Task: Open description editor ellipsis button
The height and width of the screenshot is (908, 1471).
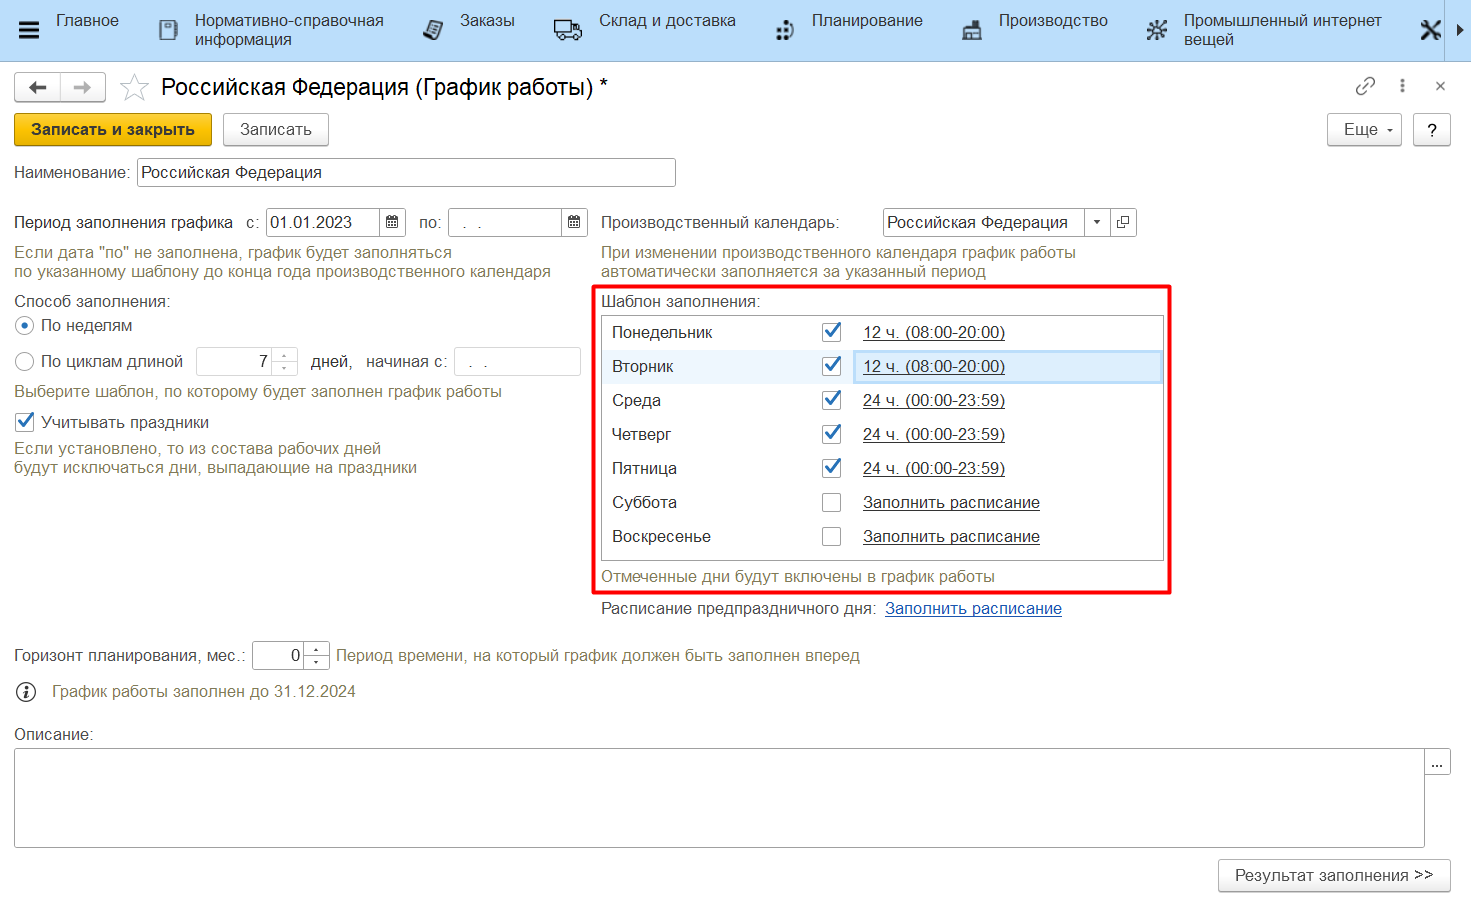Action: pyautogui.click(x=1437, y=762)
